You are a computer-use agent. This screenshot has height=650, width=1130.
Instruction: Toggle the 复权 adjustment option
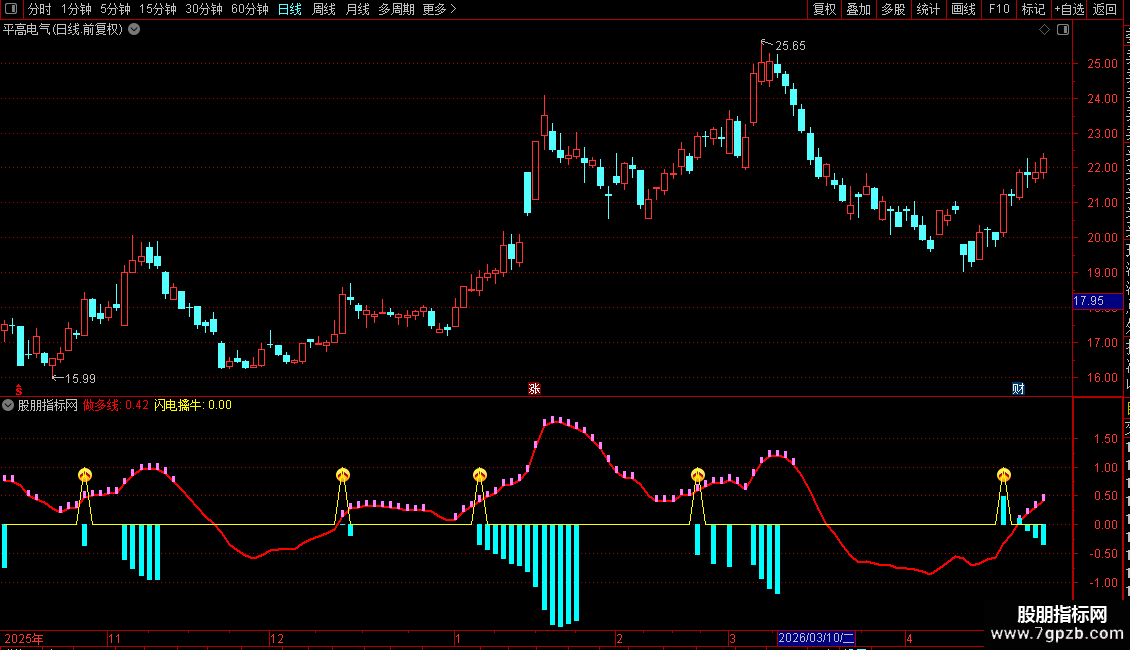point(824,9)
